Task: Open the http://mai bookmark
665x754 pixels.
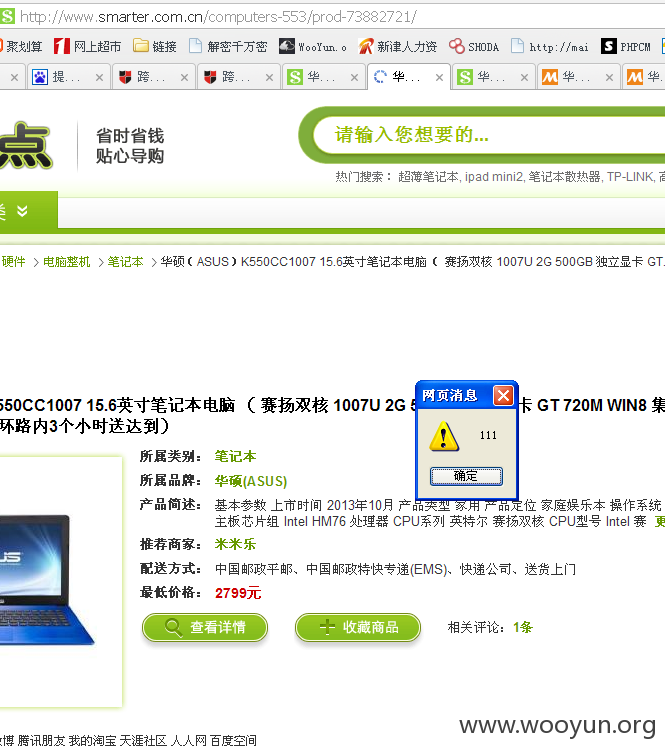Action: pyautogui.click(x=550, y=46)
